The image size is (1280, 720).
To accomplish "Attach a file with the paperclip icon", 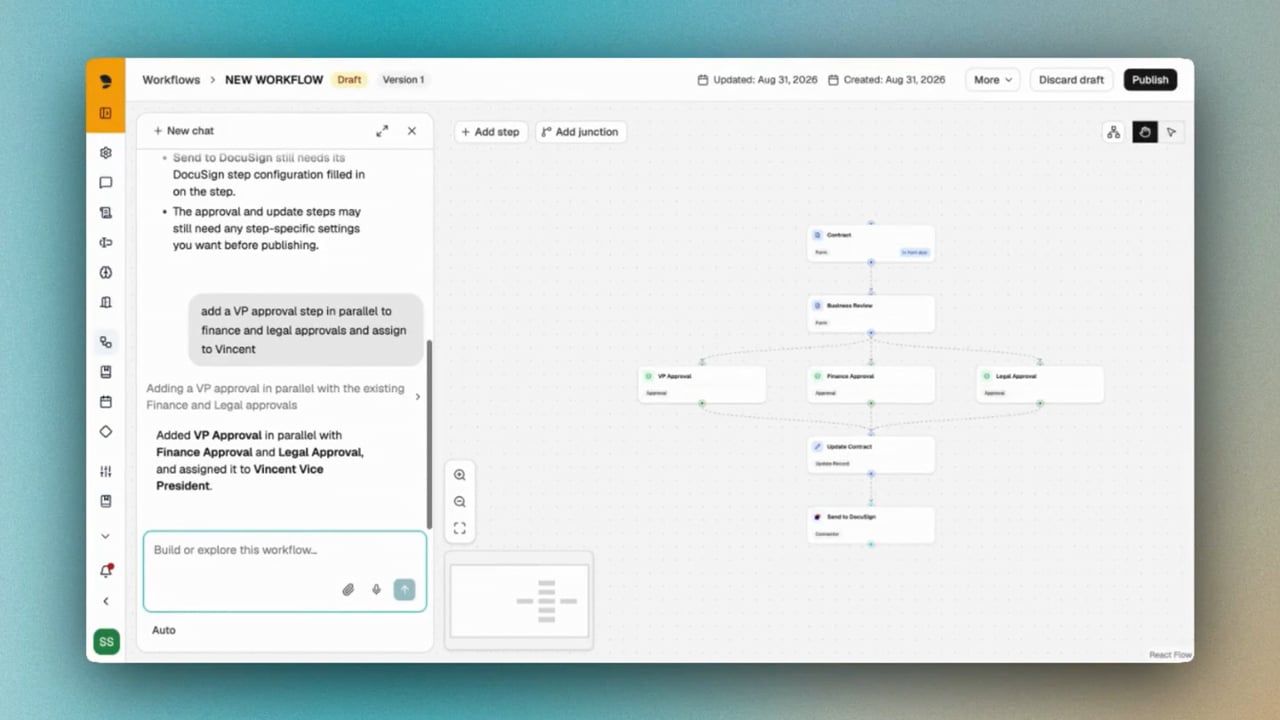I will (348, 590).
